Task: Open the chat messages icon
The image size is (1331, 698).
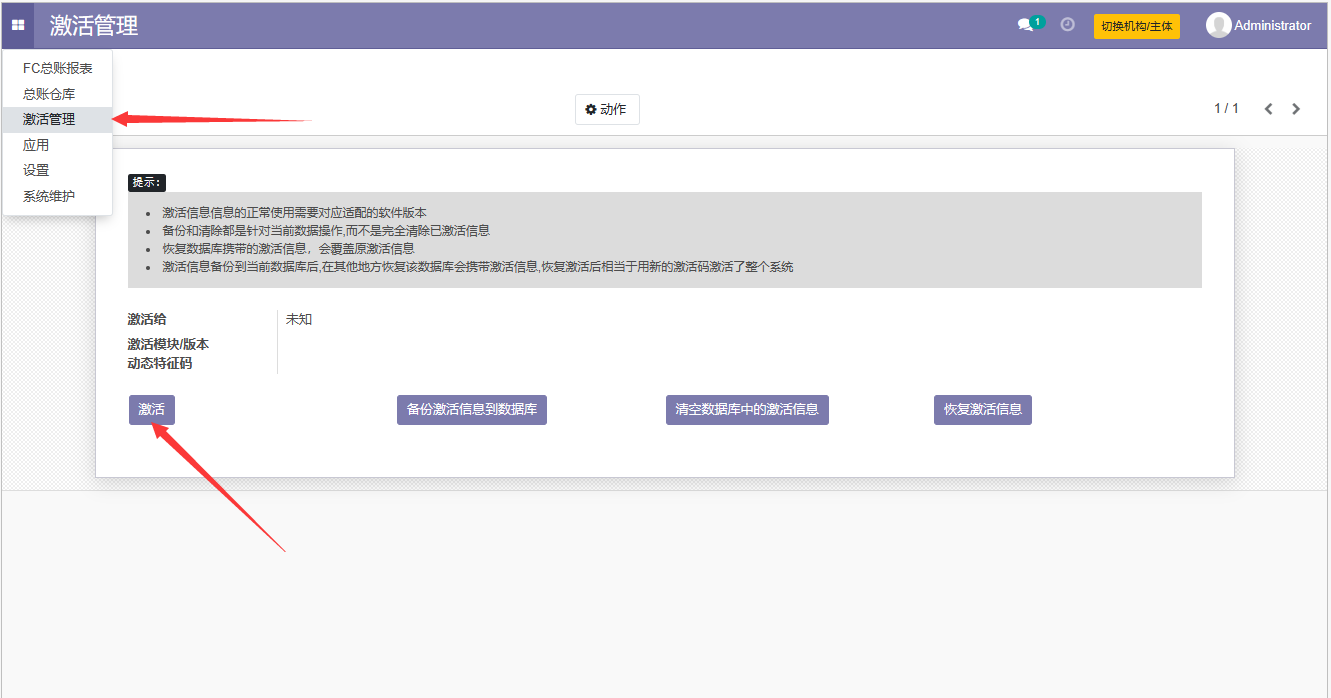Action: tap(1025, 25)
